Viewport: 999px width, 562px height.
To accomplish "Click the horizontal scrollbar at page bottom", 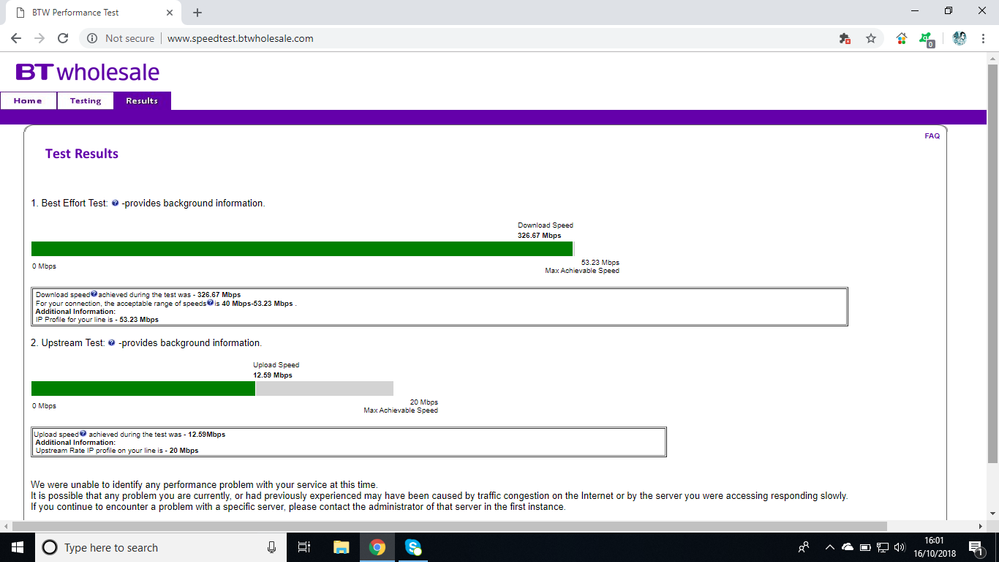I will click(450, 526).
